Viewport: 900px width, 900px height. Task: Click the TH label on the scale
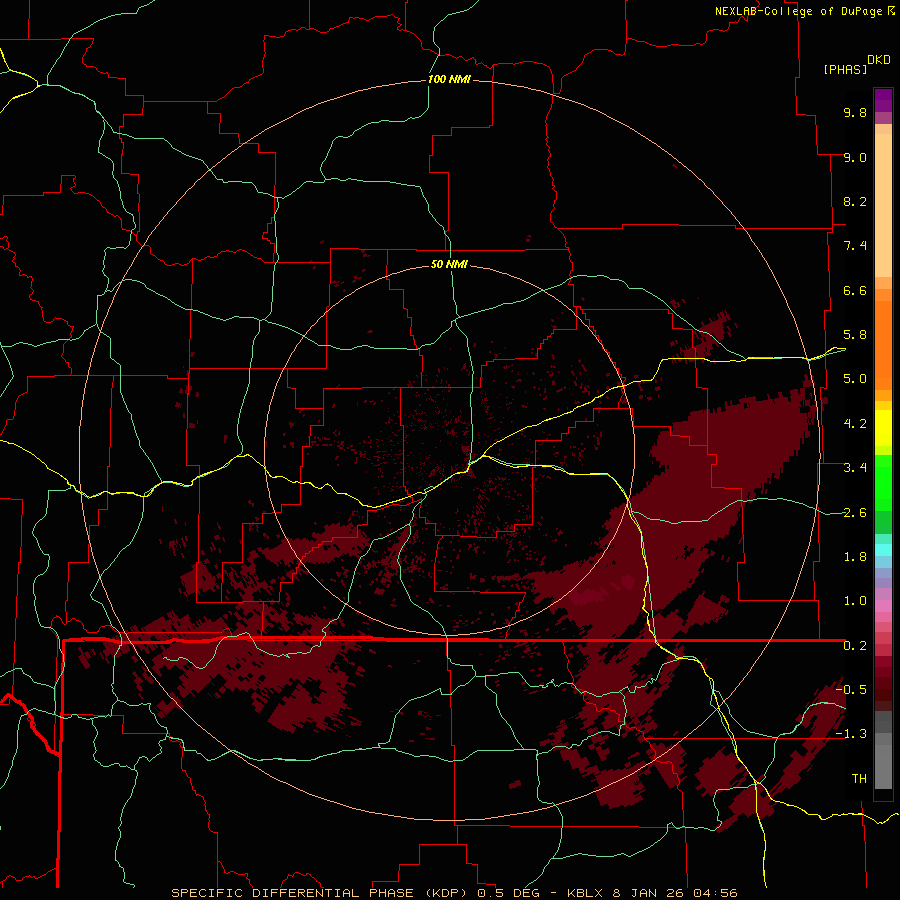(859, 779)
